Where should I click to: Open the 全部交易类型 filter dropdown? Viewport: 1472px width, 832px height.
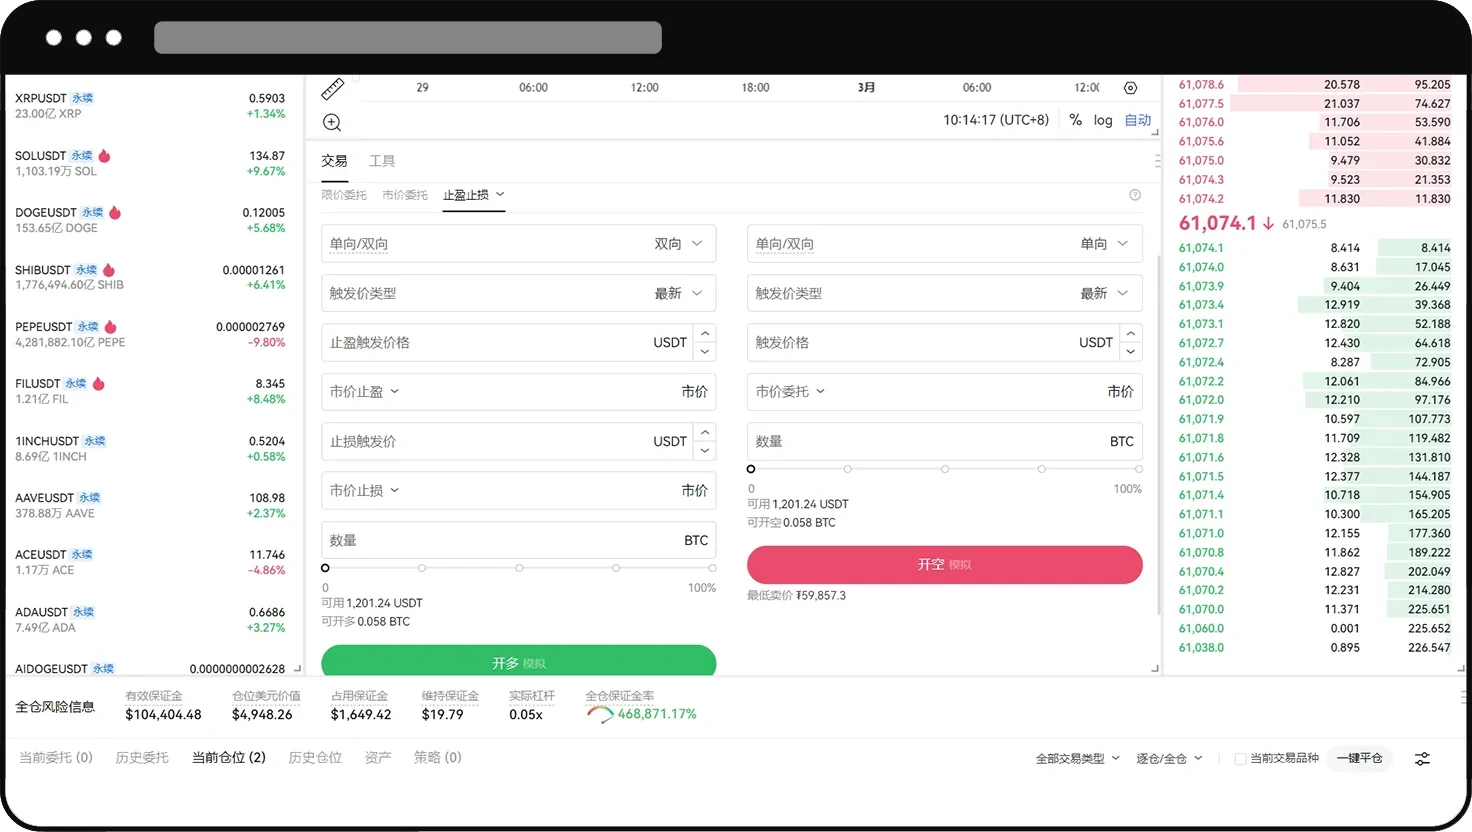pyautogui.click(x=1078, y=759)
